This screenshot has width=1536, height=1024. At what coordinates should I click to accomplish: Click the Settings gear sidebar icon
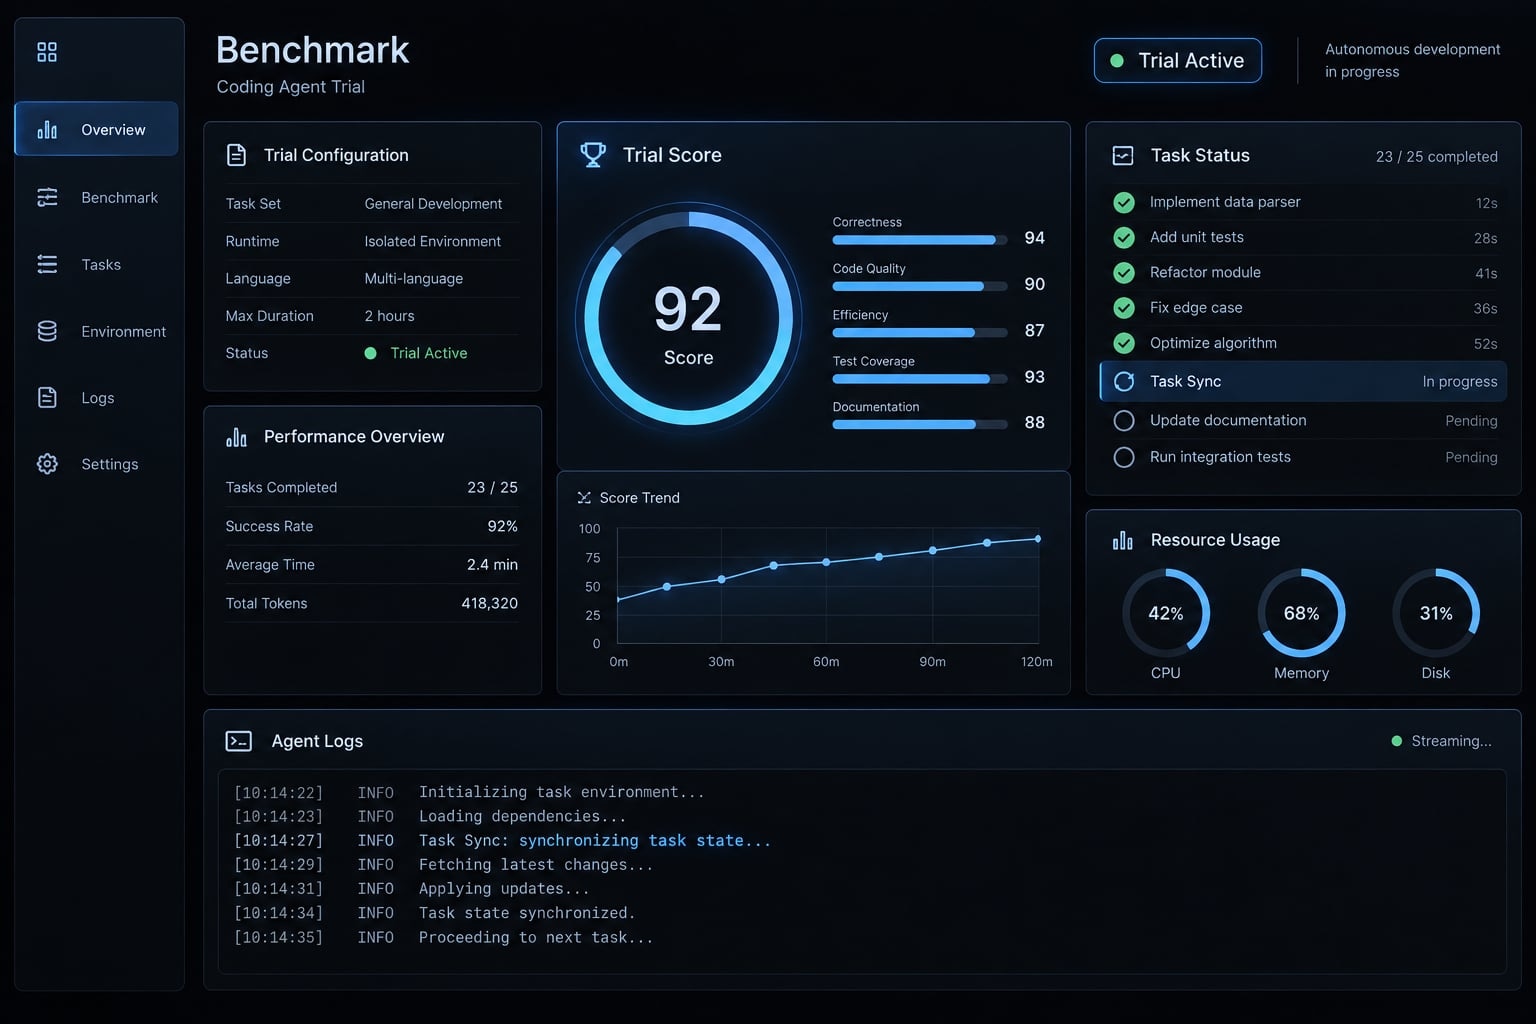47,464
